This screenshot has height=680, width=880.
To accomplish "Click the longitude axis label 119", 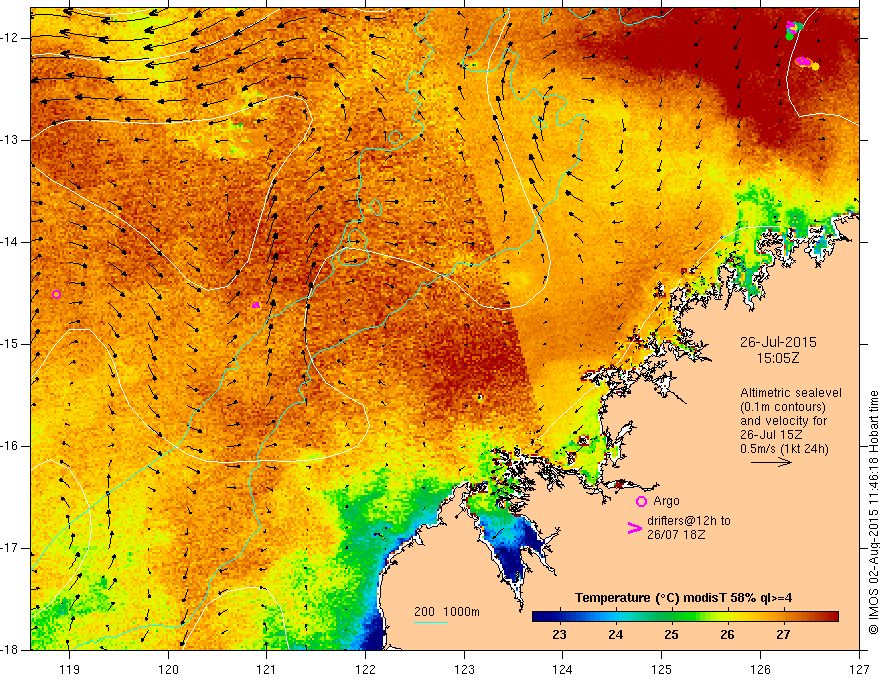I will [x=70, y=669].
